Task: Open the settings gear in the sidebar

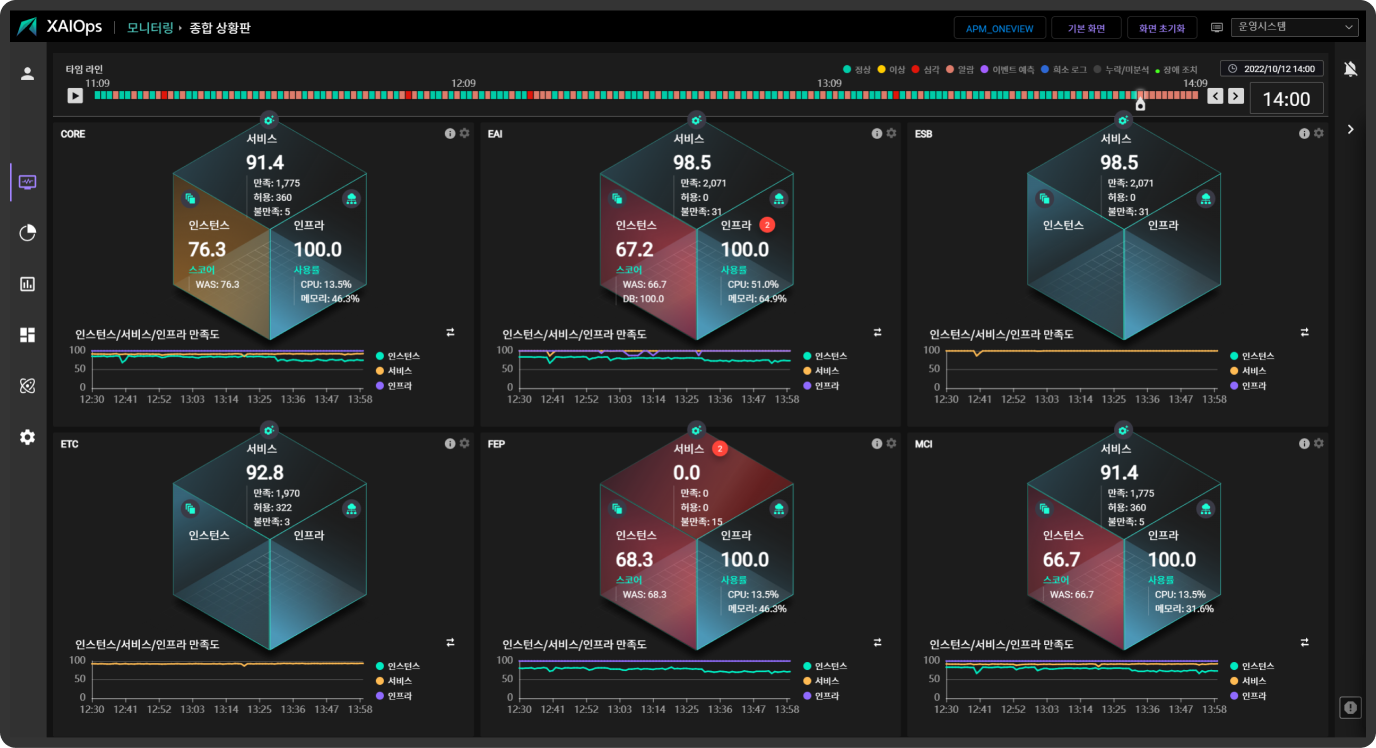Action: [28, 437]
